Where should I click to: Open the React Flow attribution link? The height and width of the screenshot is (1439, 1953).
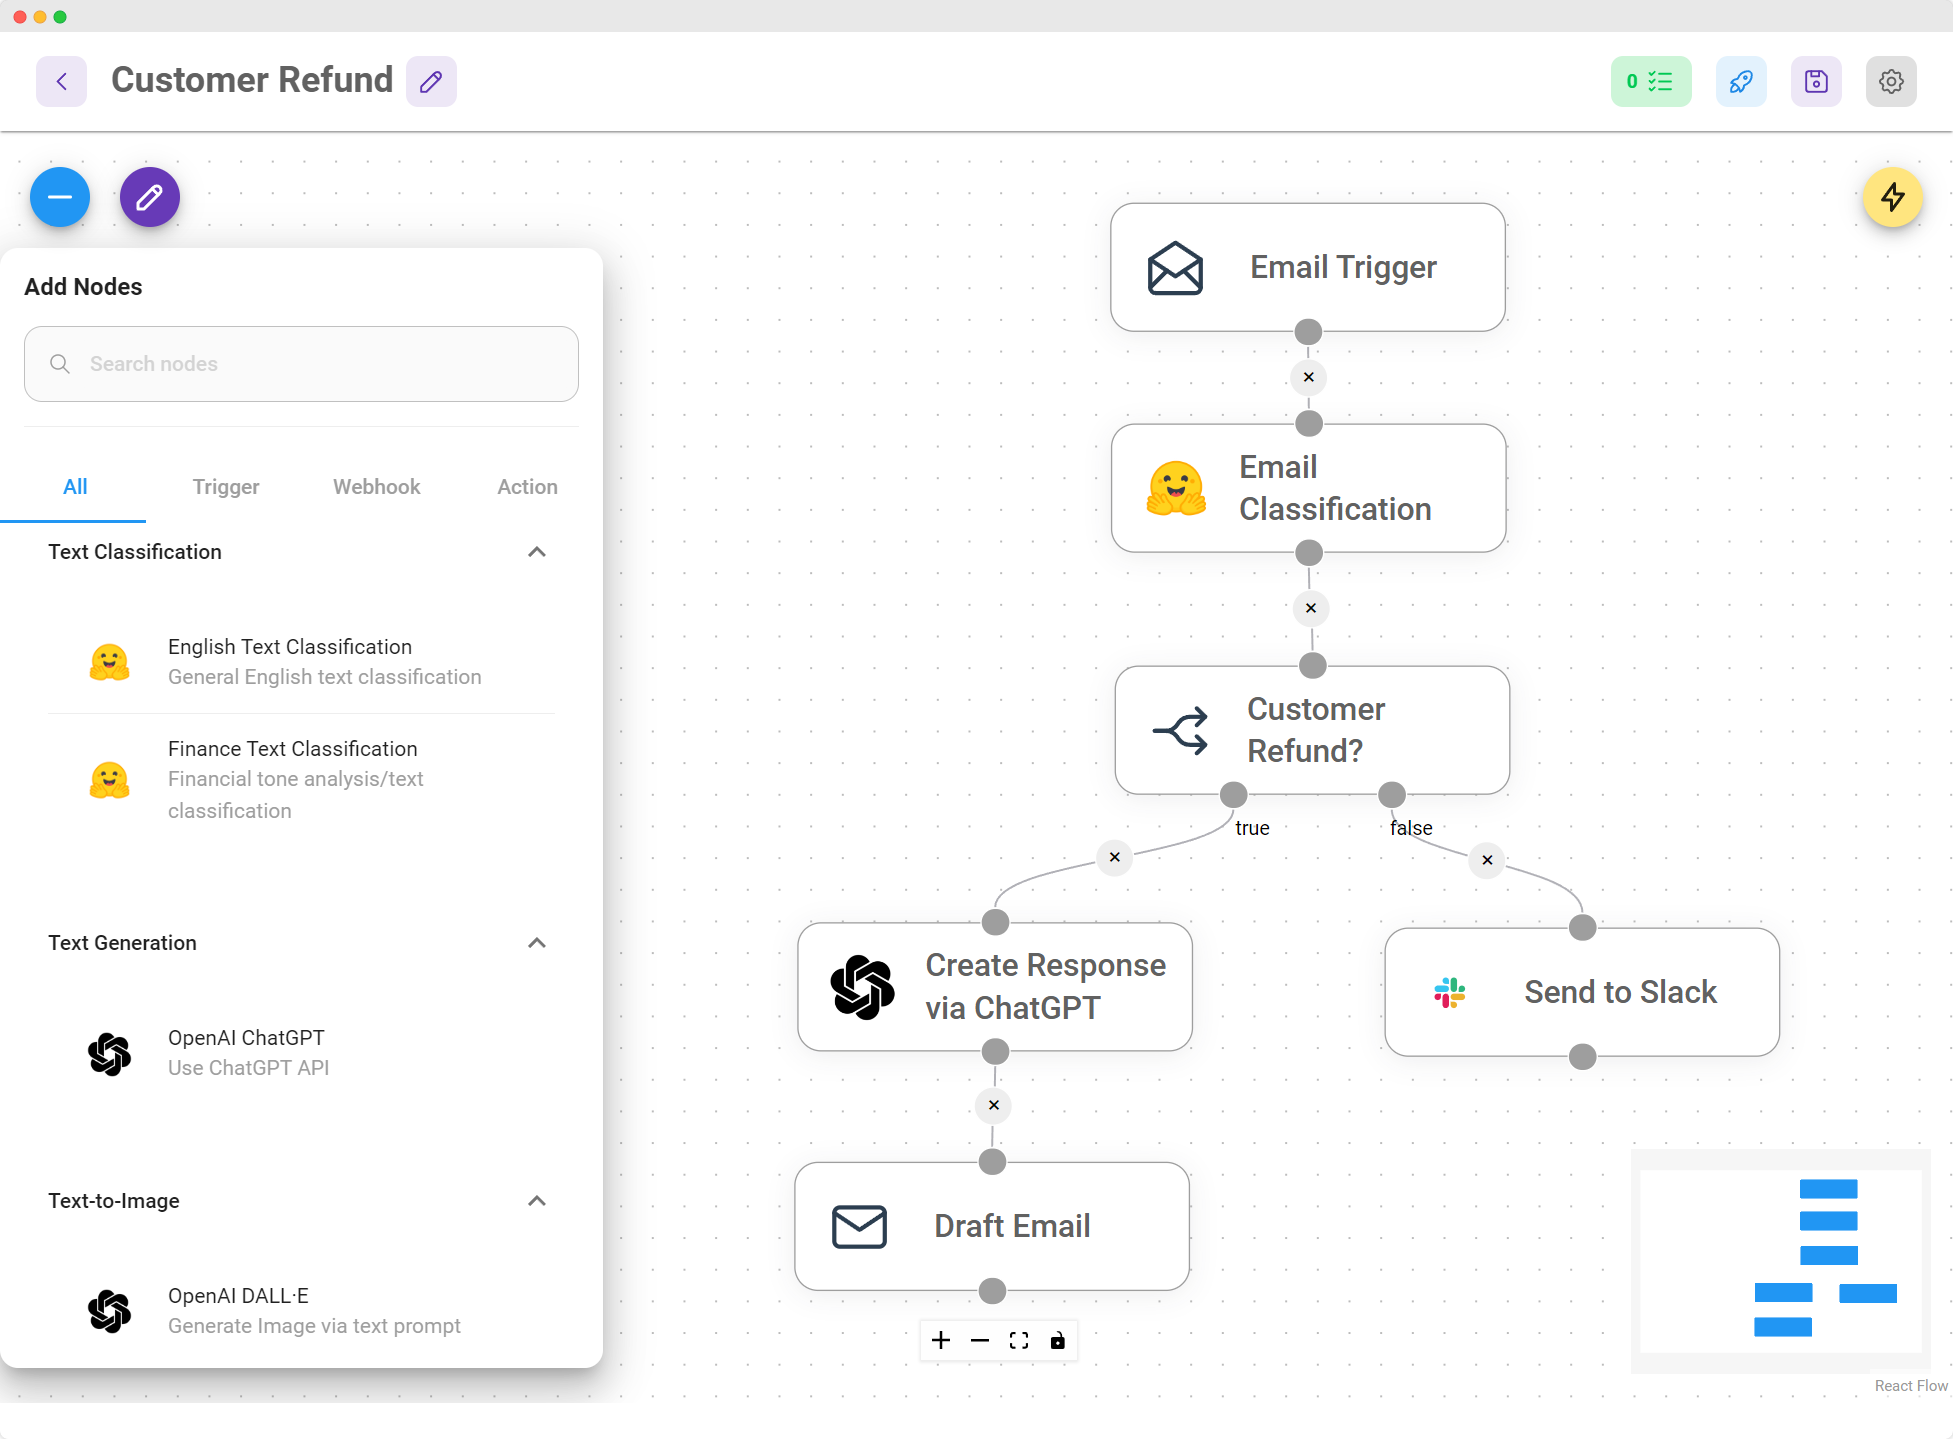(x=1910, y=1386)
